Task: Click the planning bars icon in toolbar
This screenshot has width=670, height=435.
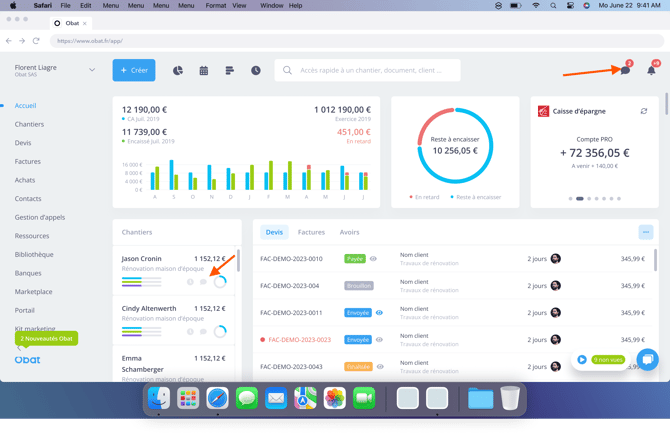Action: coord(230,71)
